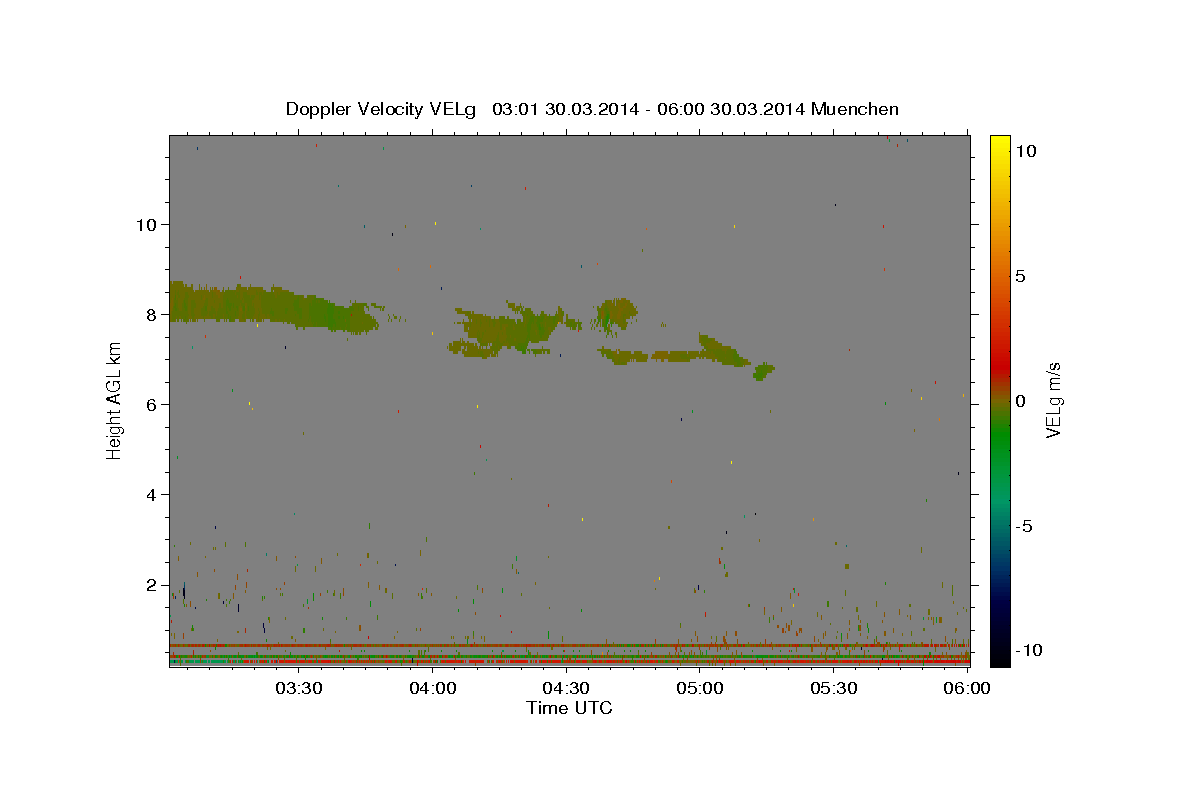Click the green section of the colorbar
The width and height of the screenshot is (1200, 800).
coord(1000,440)
